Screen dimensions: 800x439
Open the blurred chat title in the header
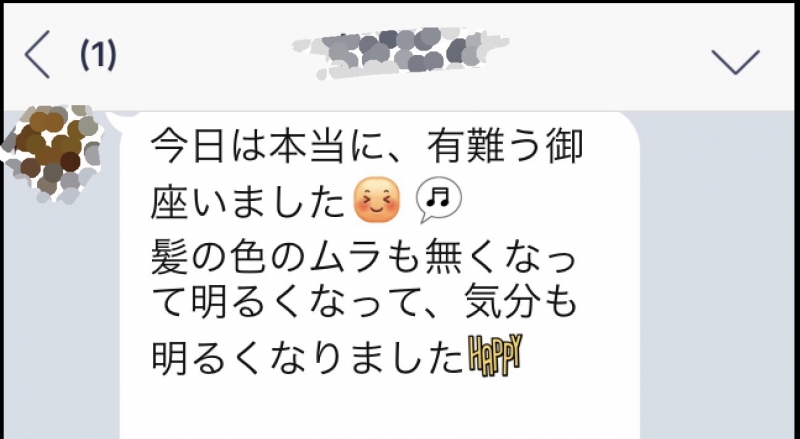pyautogui.click(x=402, y=53)
